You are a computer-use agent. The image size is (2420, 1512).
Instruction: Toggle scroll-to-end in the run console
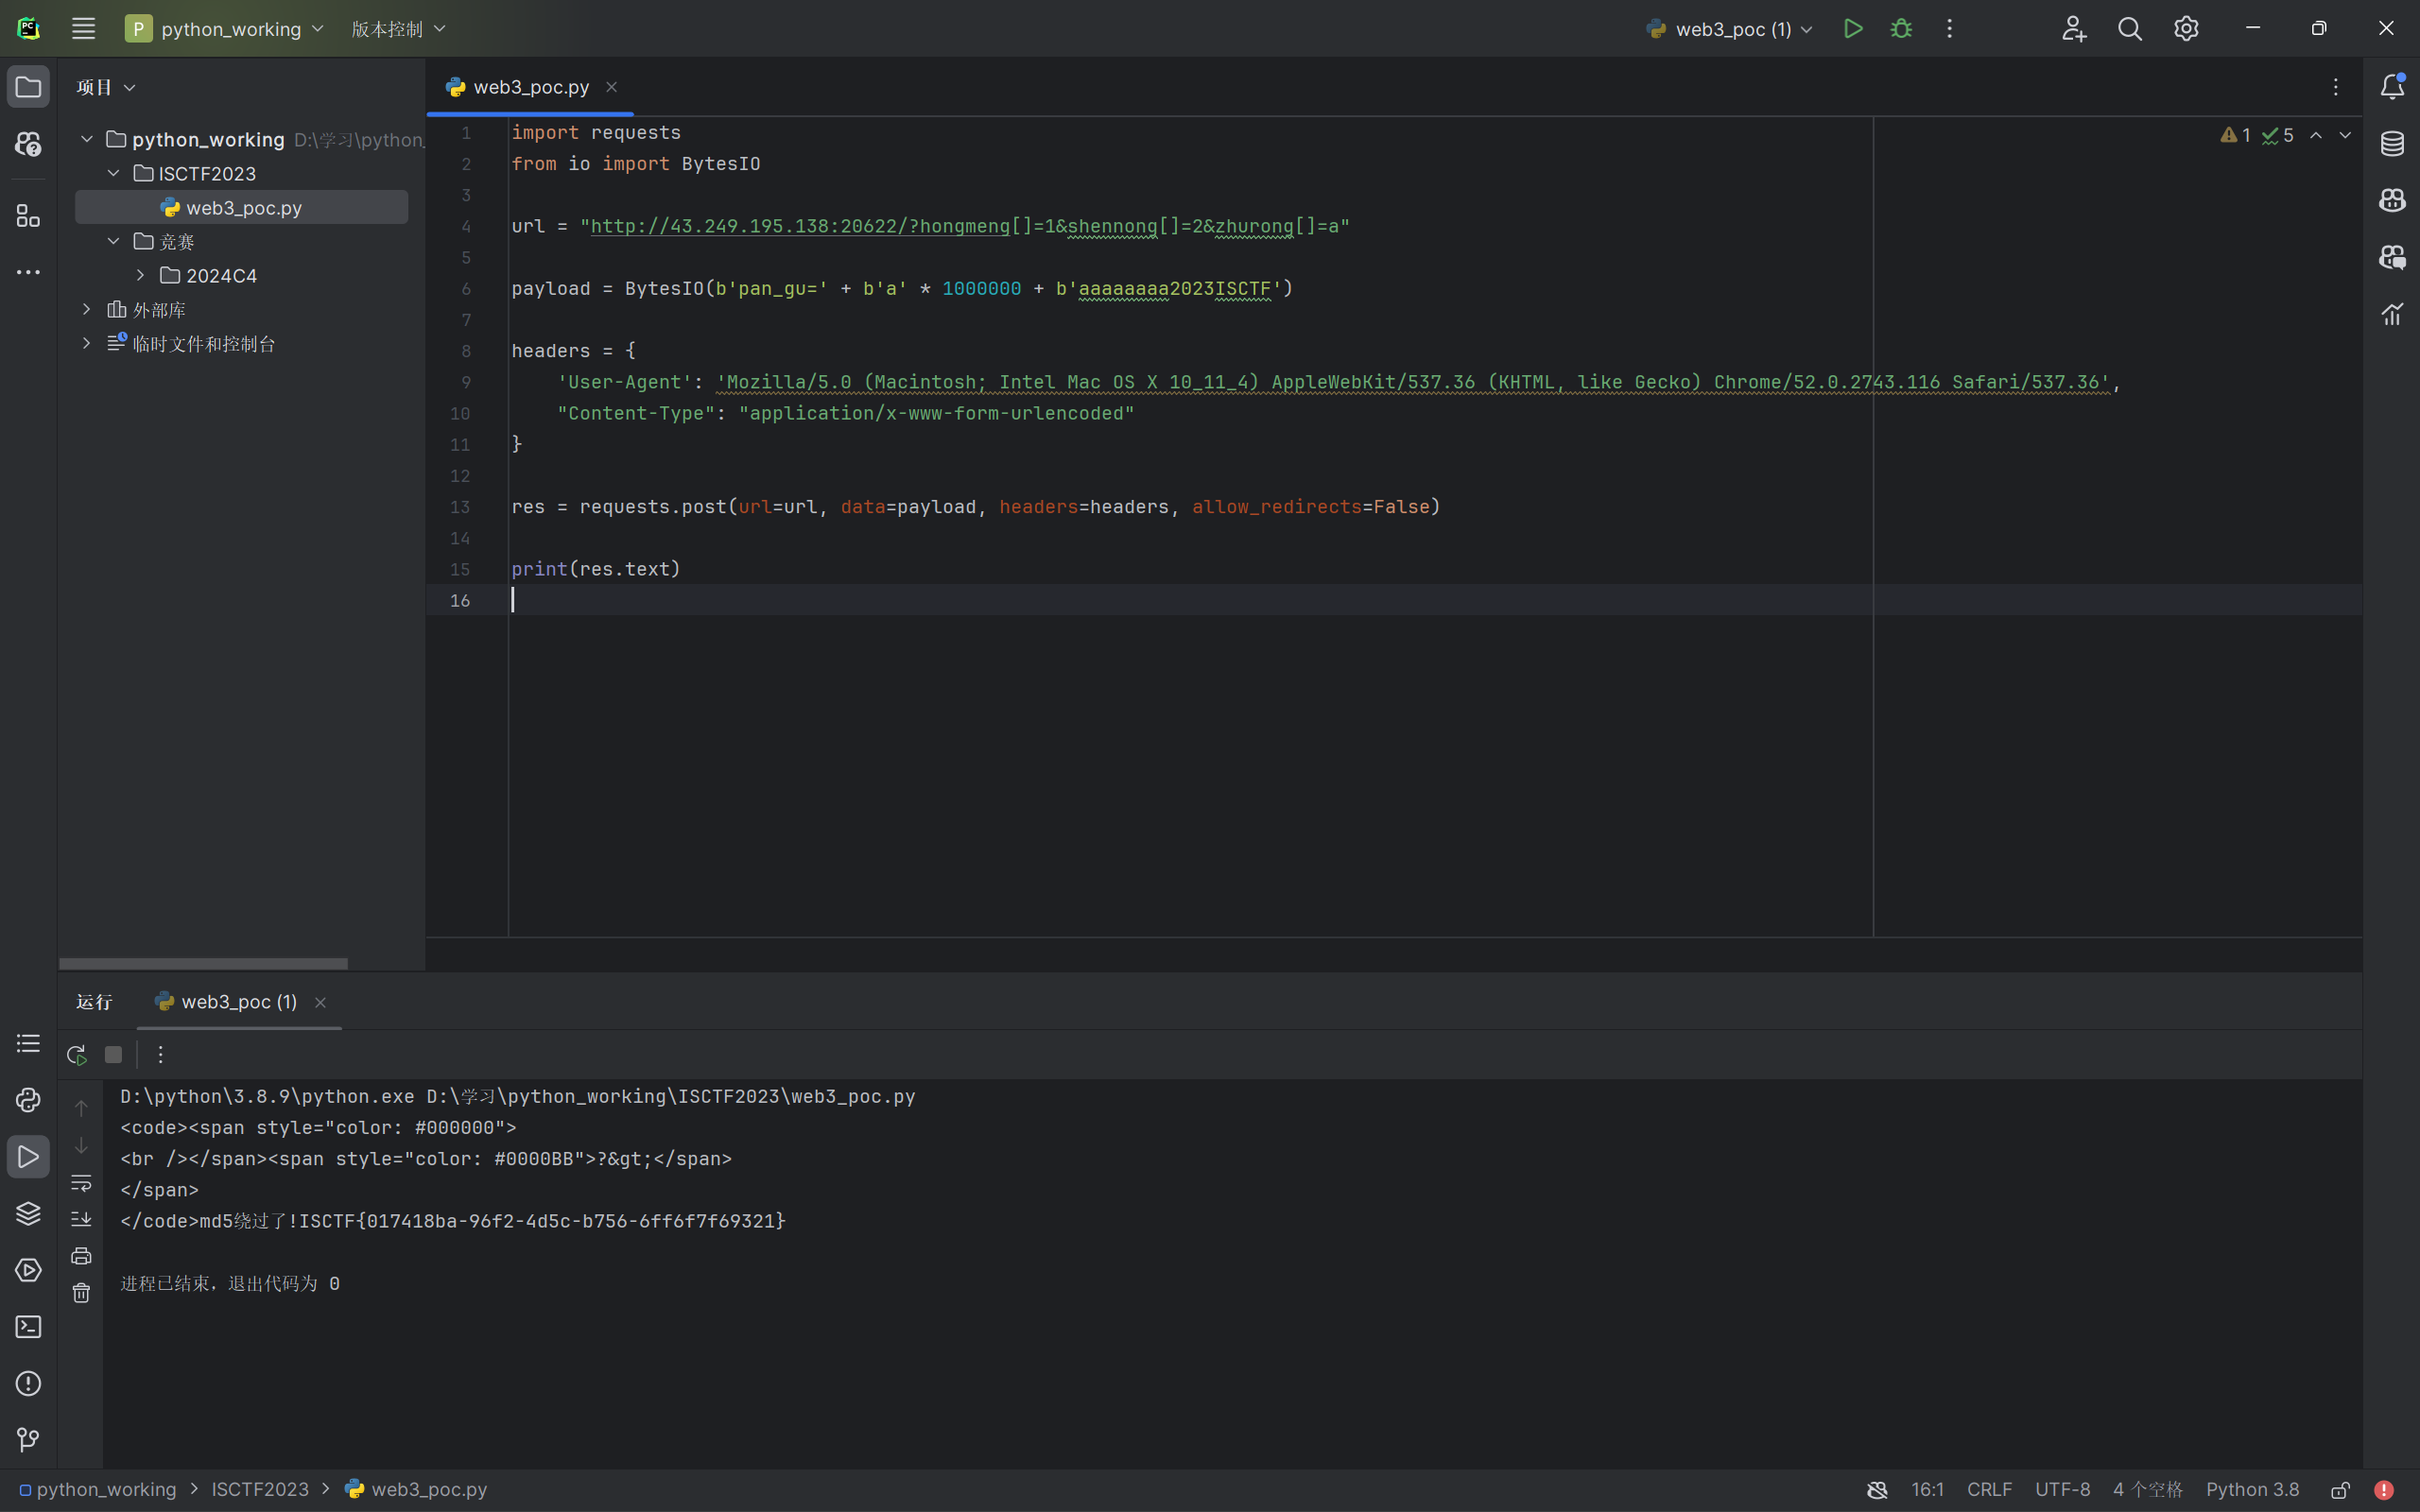(x=81, y=1218)
